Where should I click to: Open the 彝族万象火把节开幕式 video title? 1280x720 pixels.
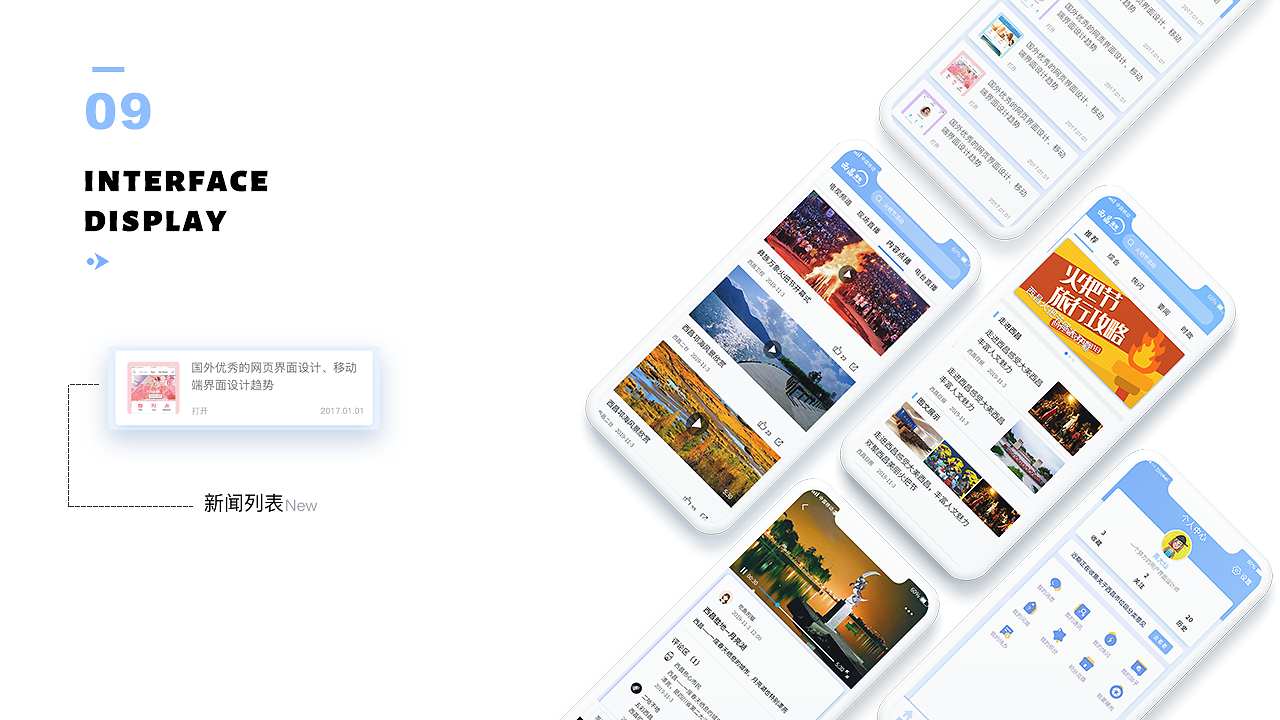785,276
